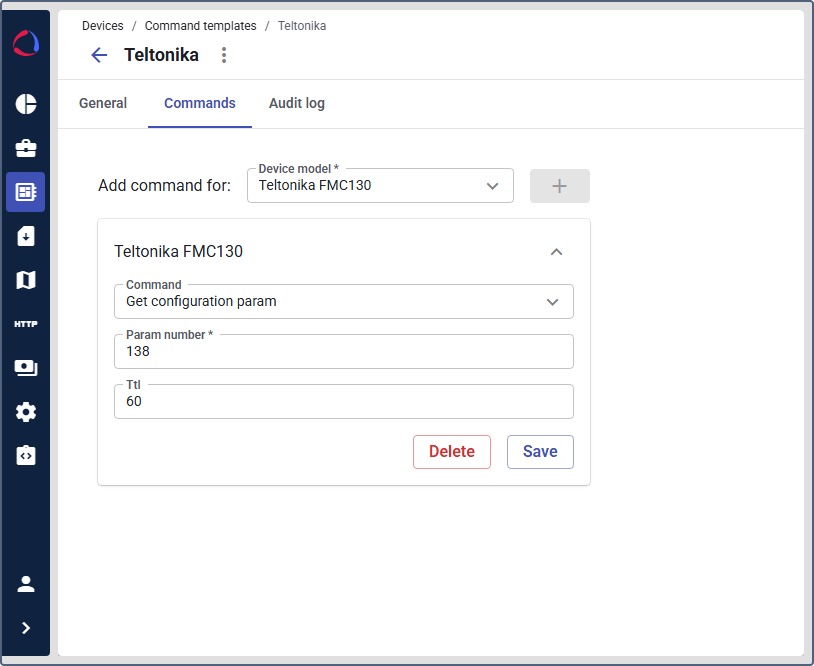Screen dimensions: 814x666
Task: Collapse the Teltonika FMC130 command card
Action: [x=557, y=252]
